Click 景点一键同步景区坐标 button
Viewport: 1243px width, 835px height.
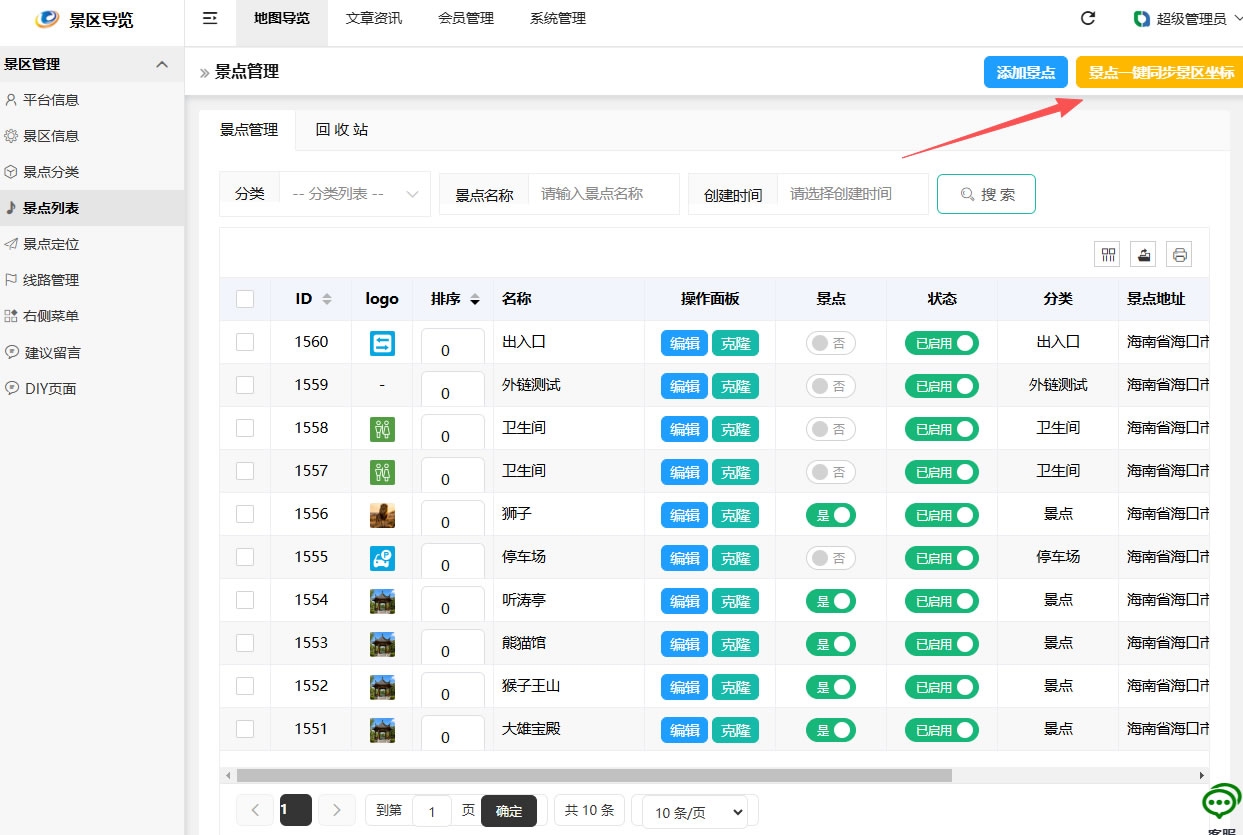(1160, 73)
